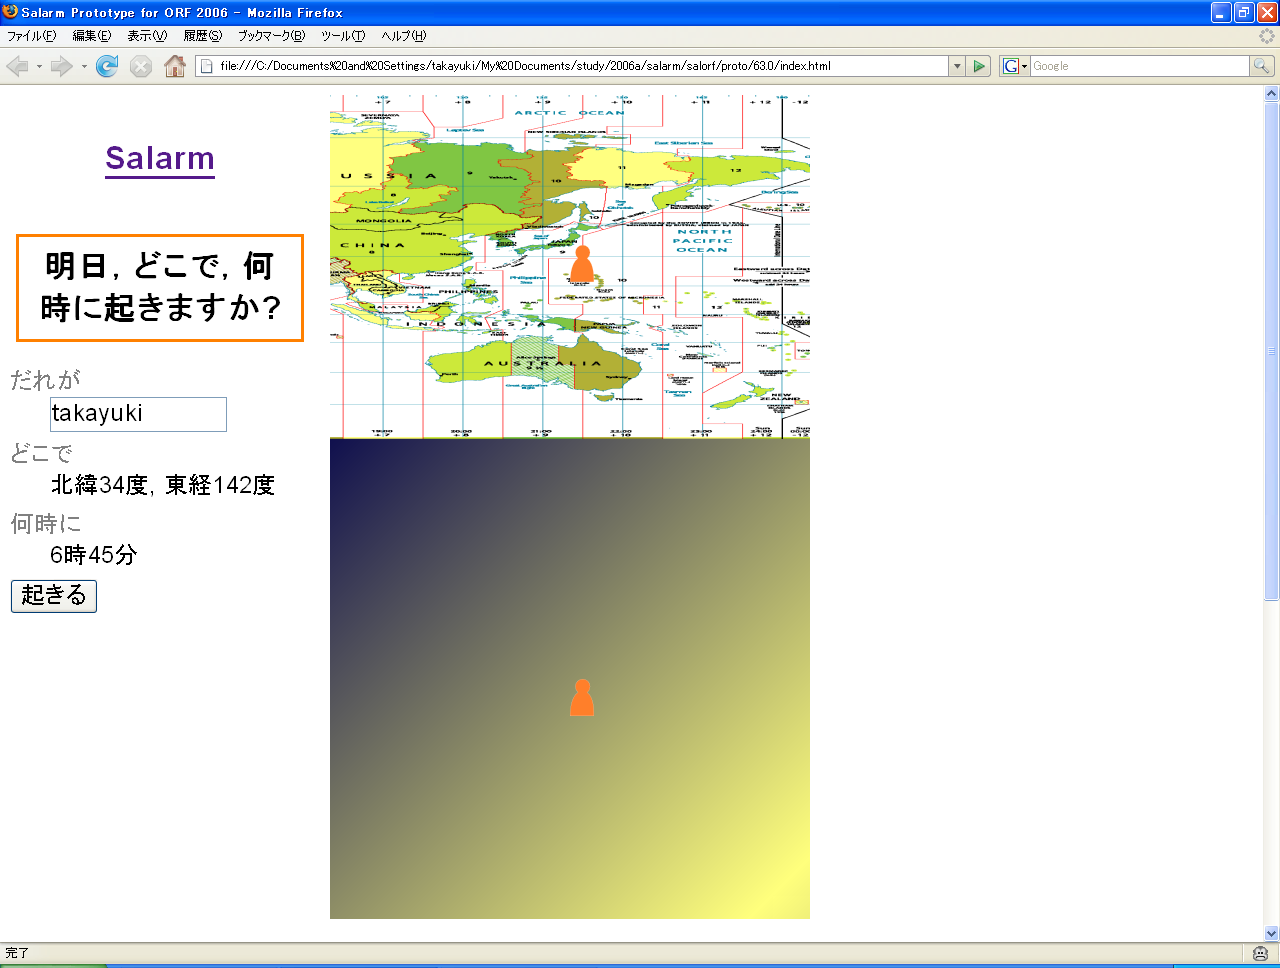
Task: Open the 編集(E) menu
Action: point(92,36)
